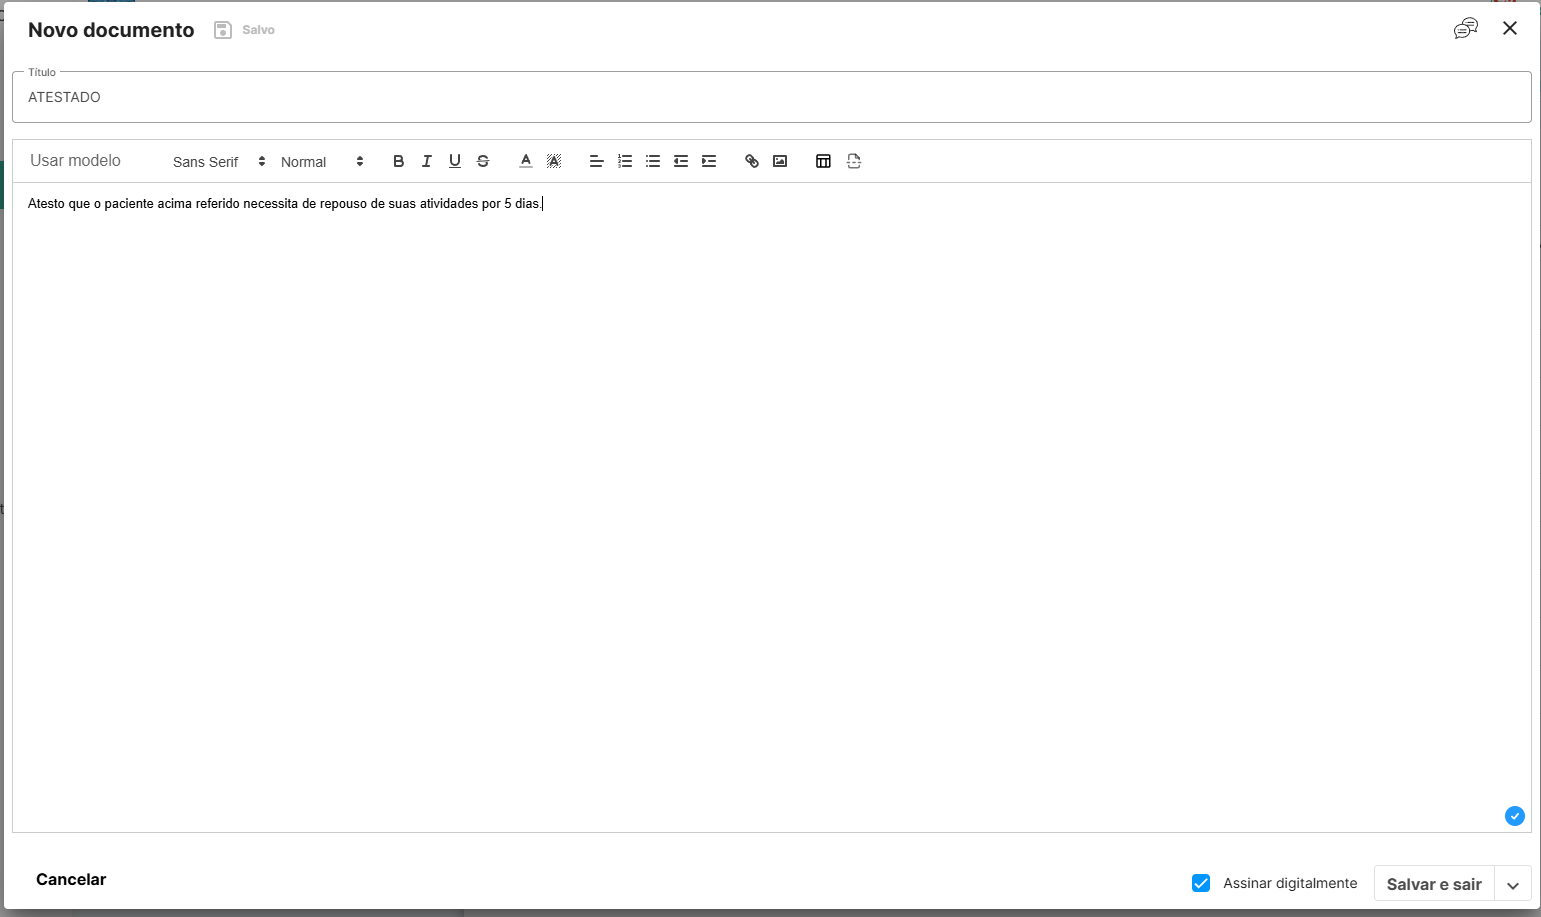Insert a numbered list
Screen dimensions: 1541x917
pyautogui.click(x=625, y=161)
